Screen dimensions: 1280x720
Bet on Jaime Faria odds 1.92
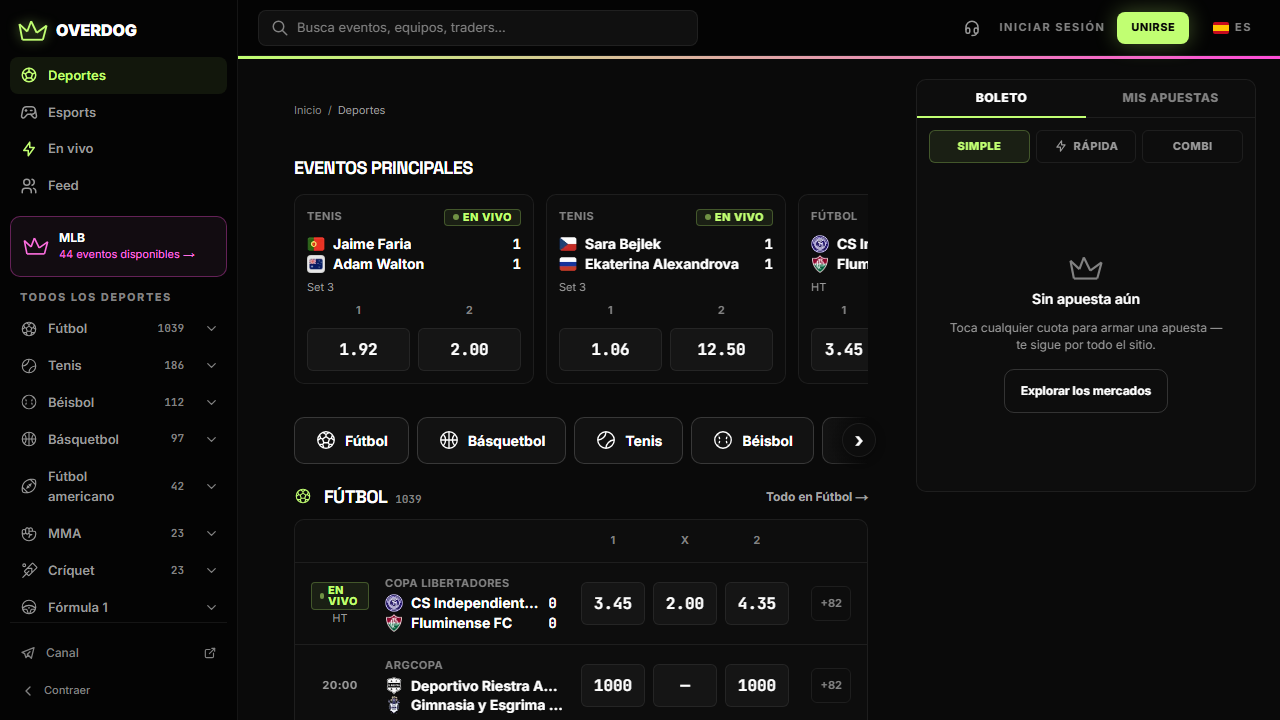(x=358, y=350)
